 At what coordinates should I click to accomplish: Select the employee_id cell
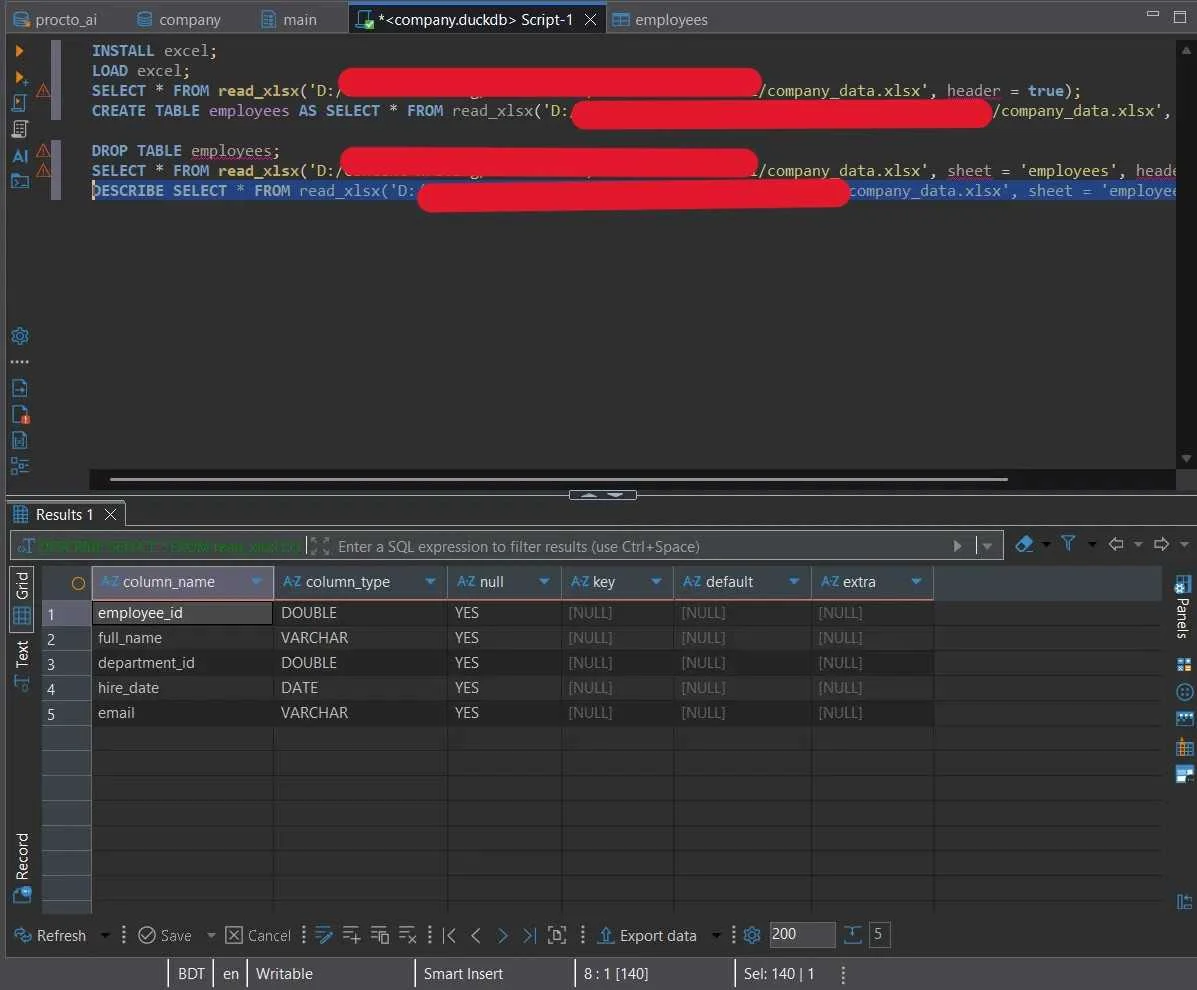click(182, 613)
